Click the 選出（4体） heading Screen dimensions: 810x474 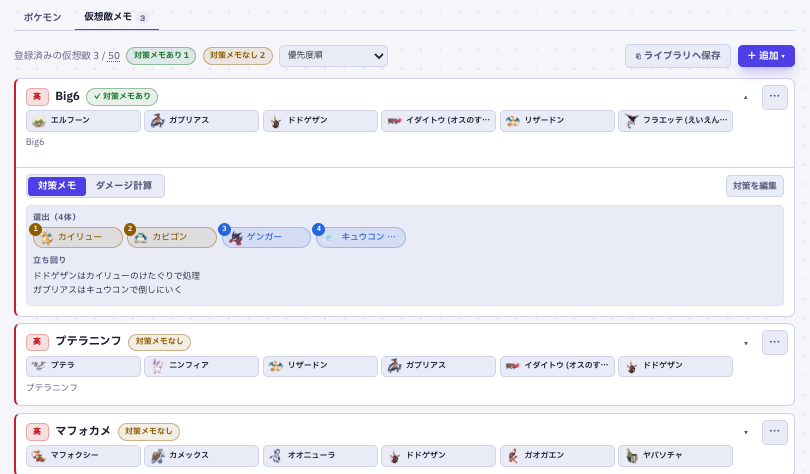pyautogui.click(x=54, y=217)
